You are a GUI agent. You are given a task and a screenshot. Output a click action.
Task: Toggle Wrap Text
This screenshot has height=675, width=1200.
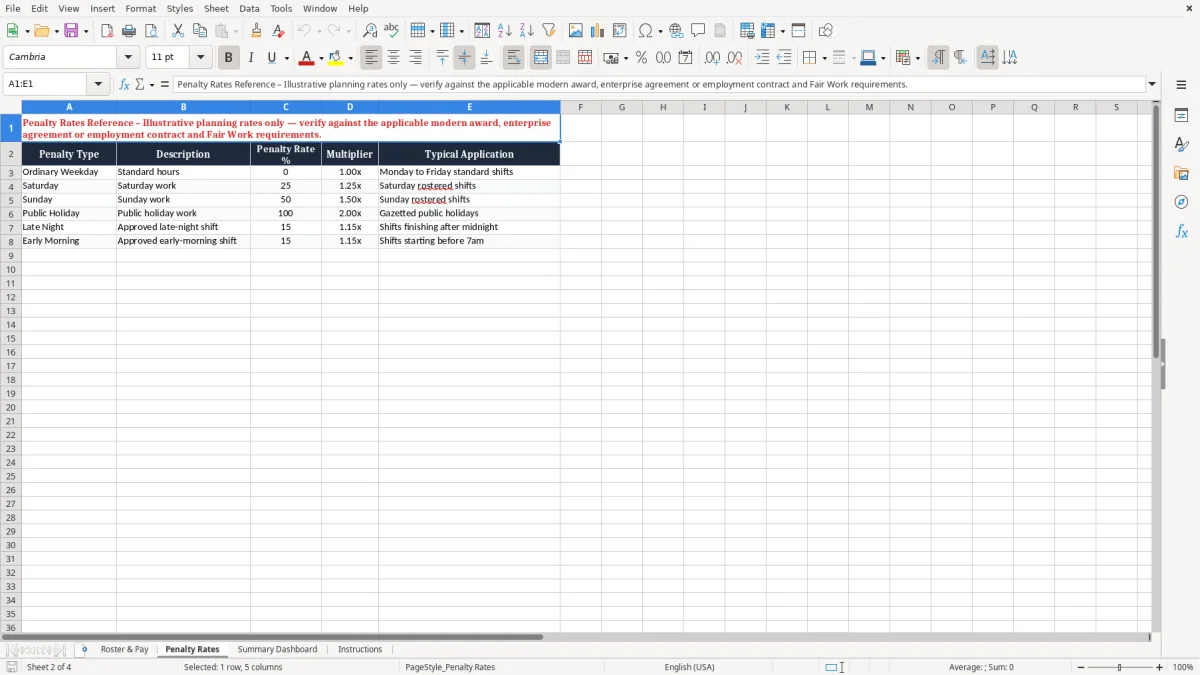click(x=514, y=58)
